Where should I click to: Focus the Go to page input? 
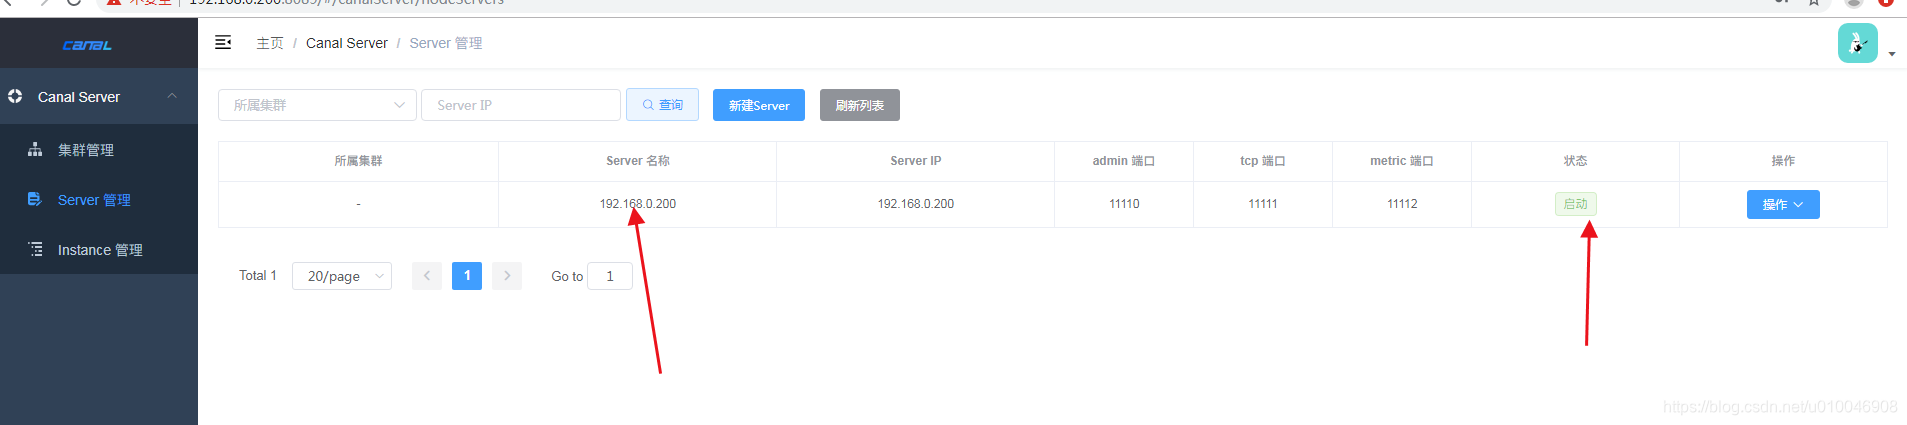610,276
